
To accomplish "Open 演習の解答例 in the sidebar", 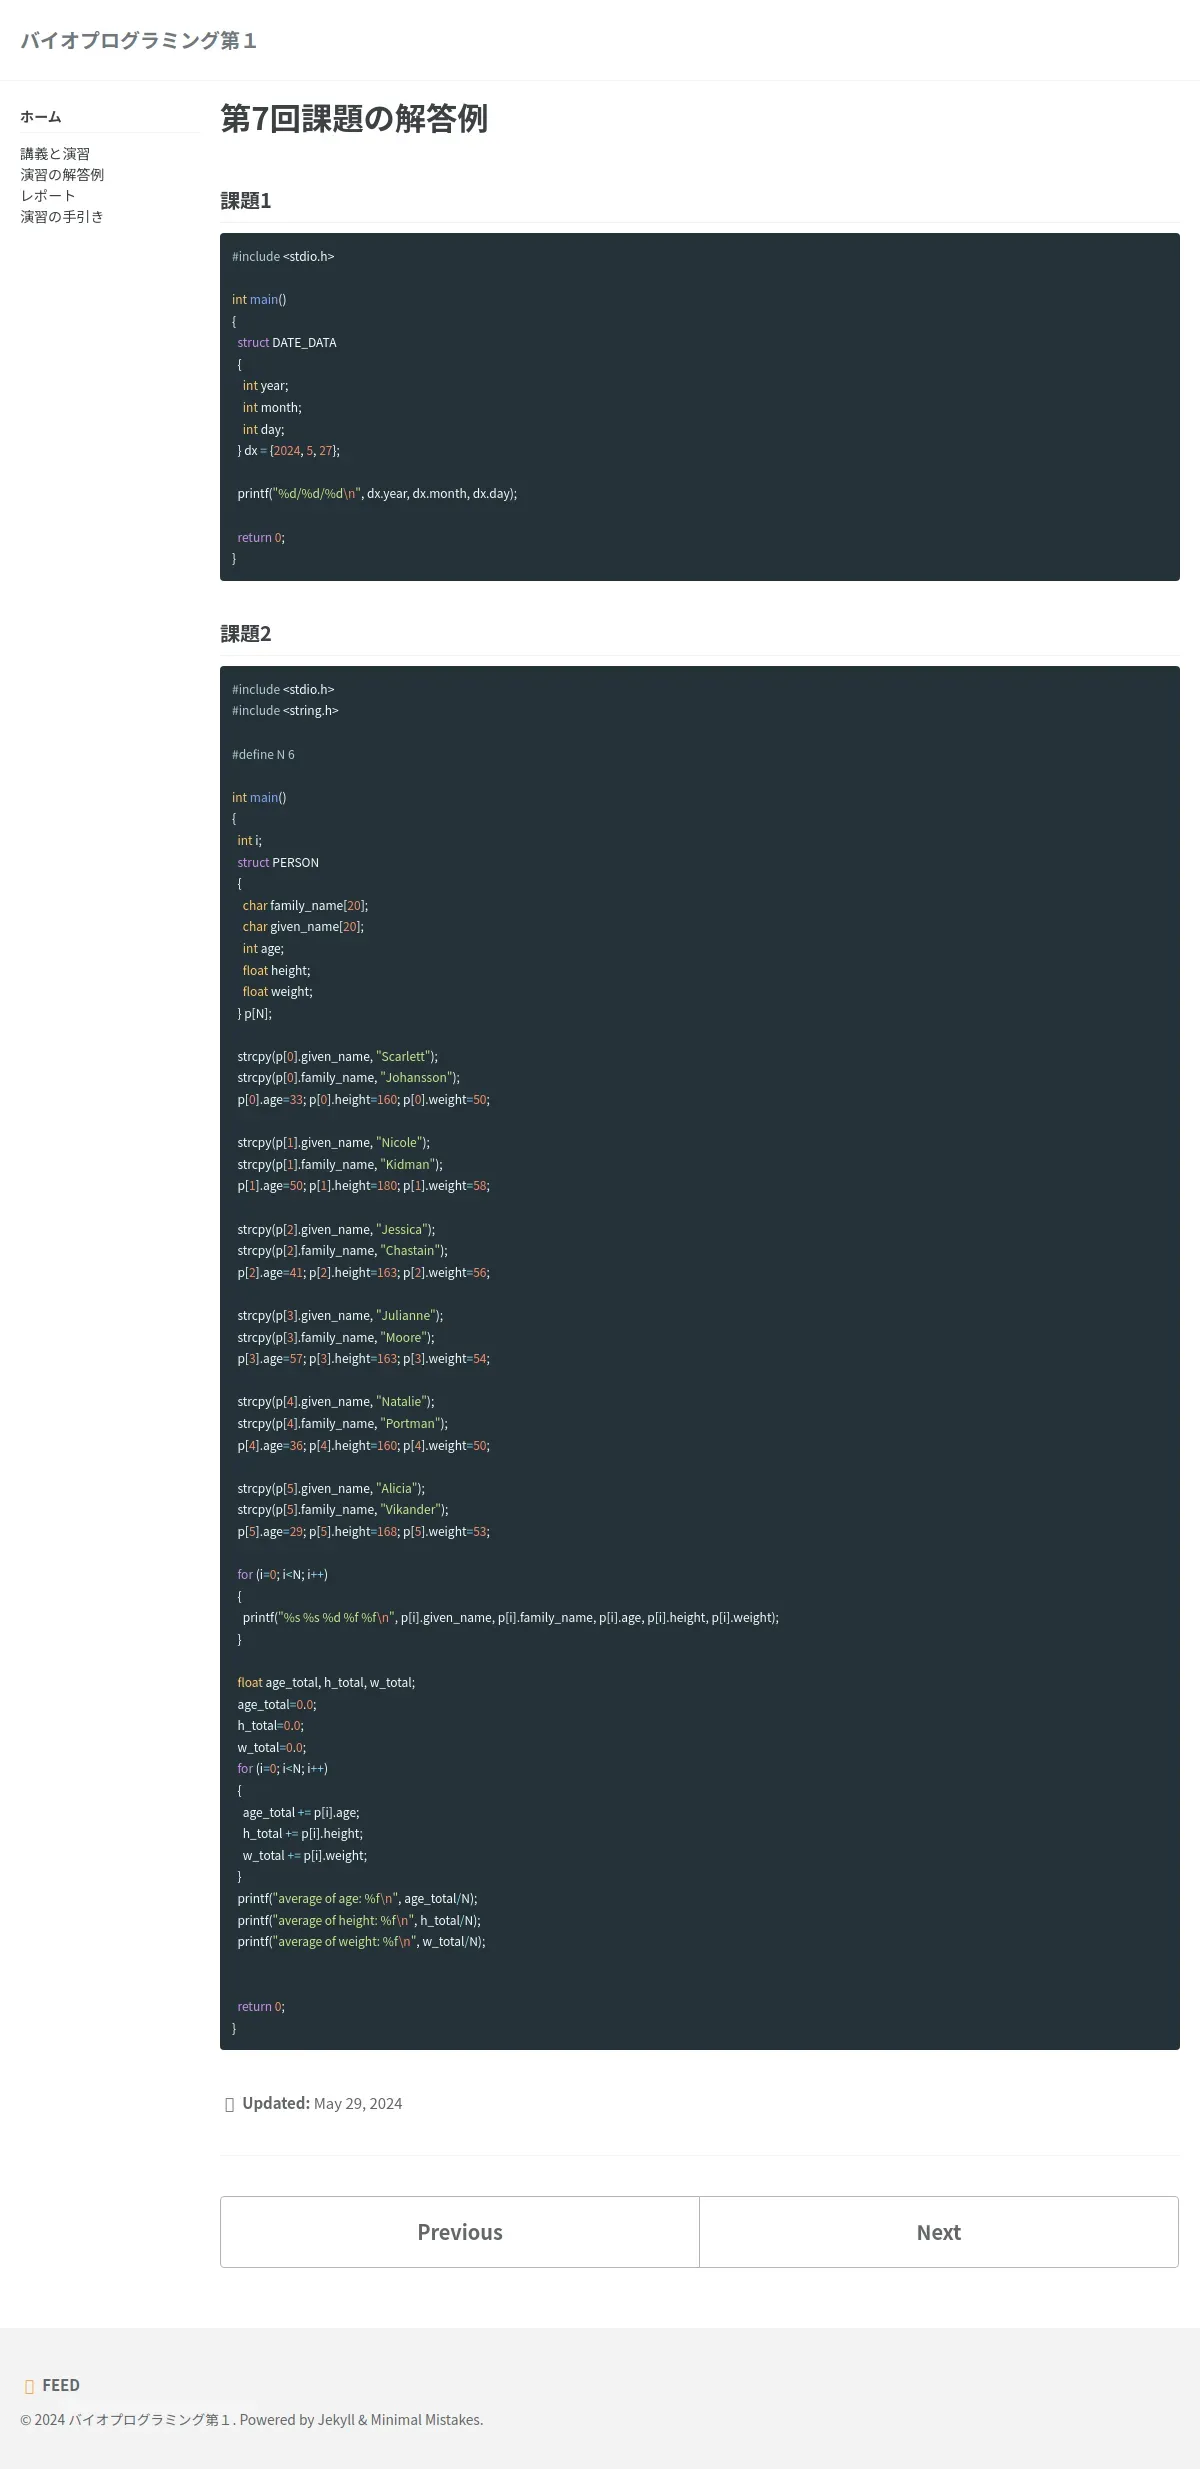I will [x=62, y=175].
